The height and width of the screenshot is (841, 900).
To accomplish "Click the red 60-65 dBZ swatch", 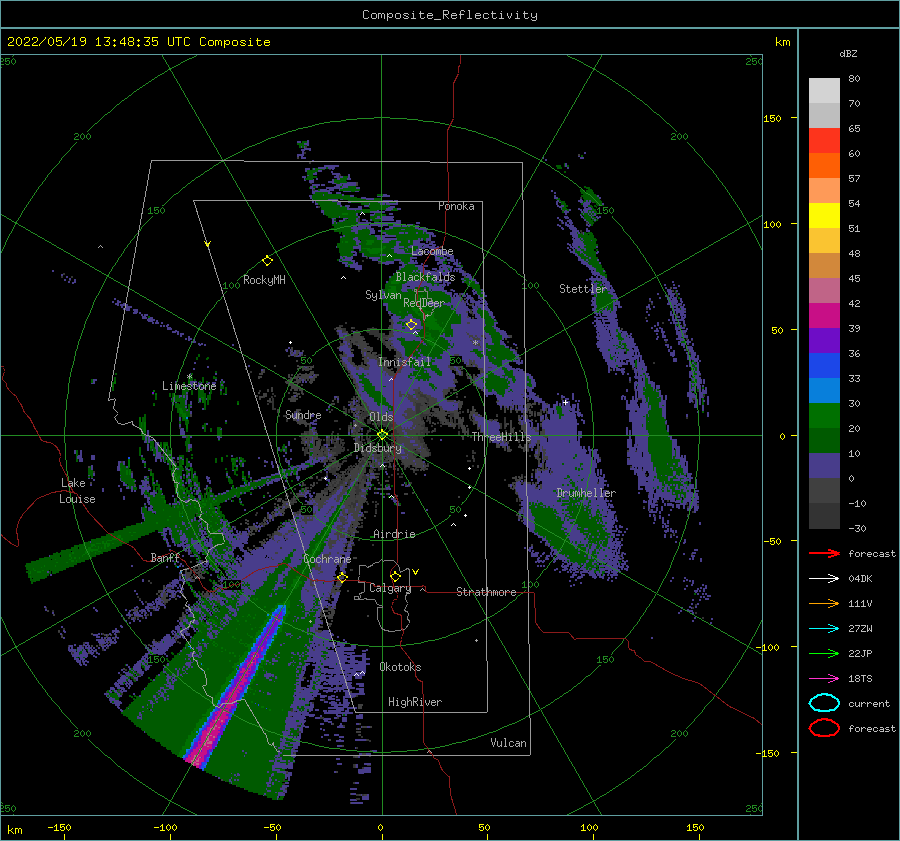I will click(x=824, y=141).
